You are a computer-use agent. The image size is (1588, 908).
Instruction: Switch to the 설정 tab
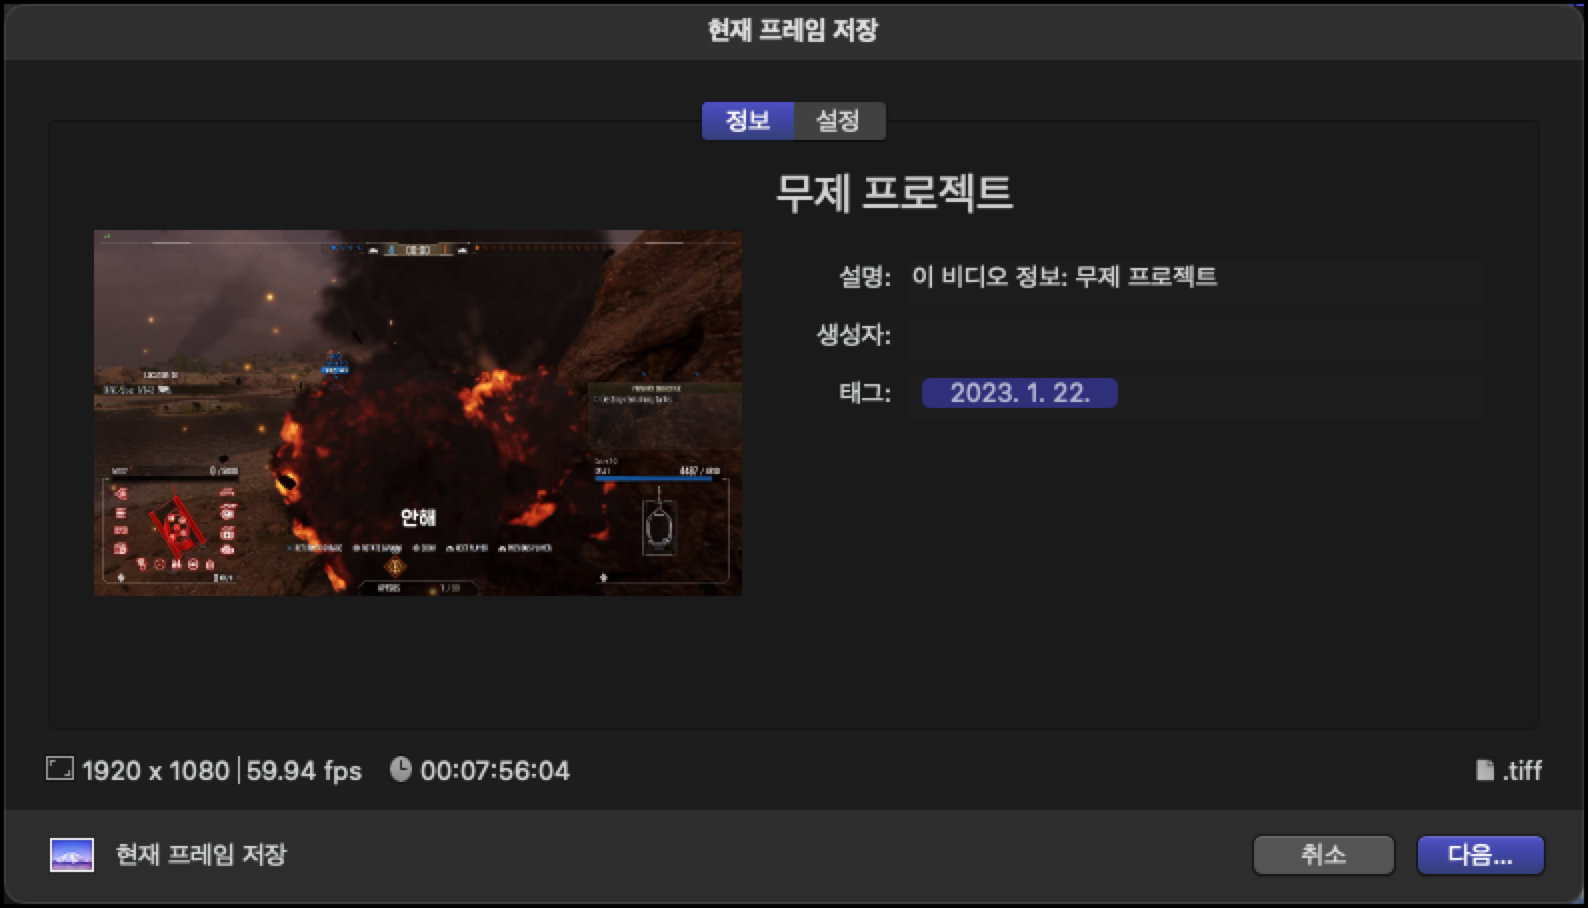838,121
